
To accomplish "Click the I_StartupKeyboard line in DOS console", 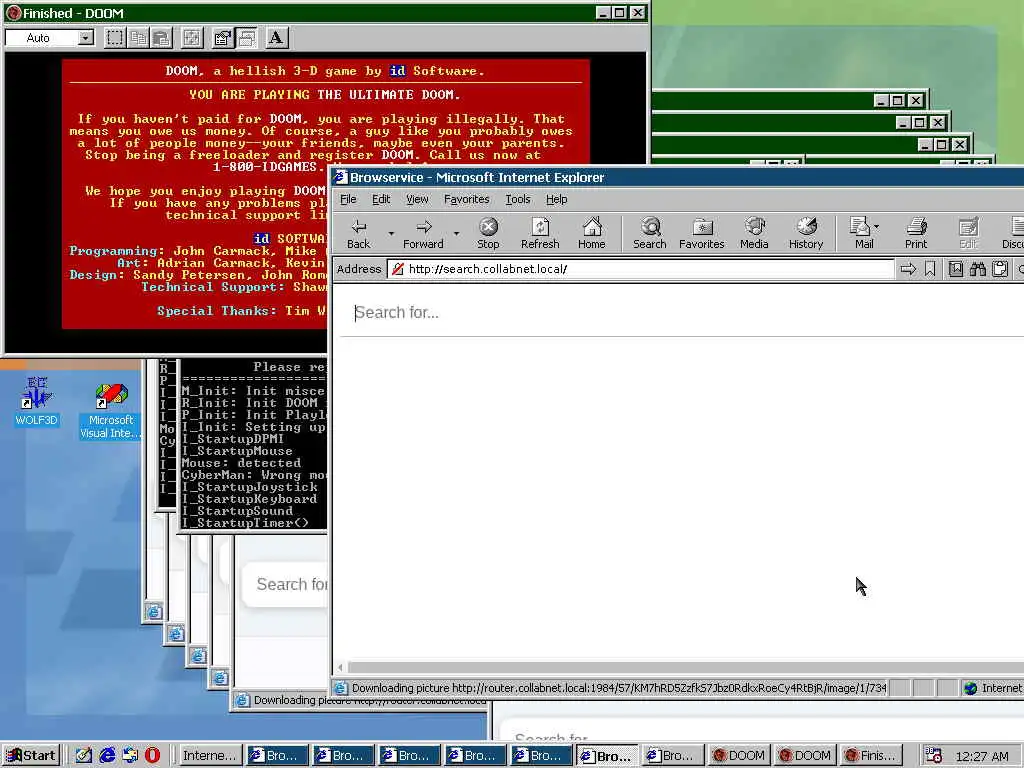I will tap(249, 499).
